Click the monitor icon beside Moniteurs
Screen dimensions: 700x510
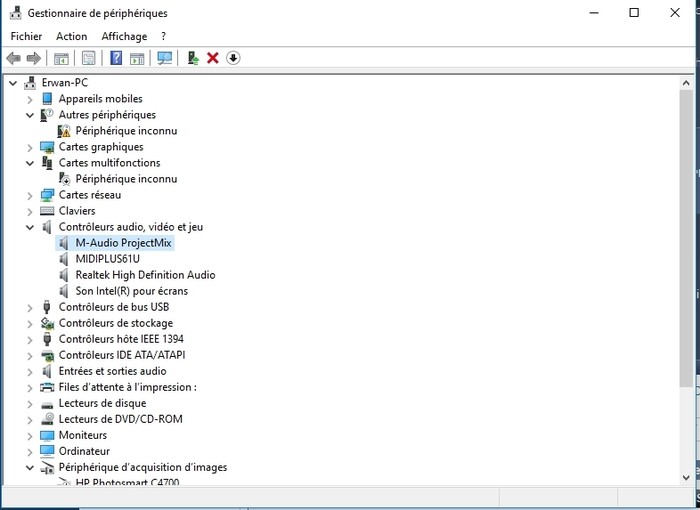[47, 435]
